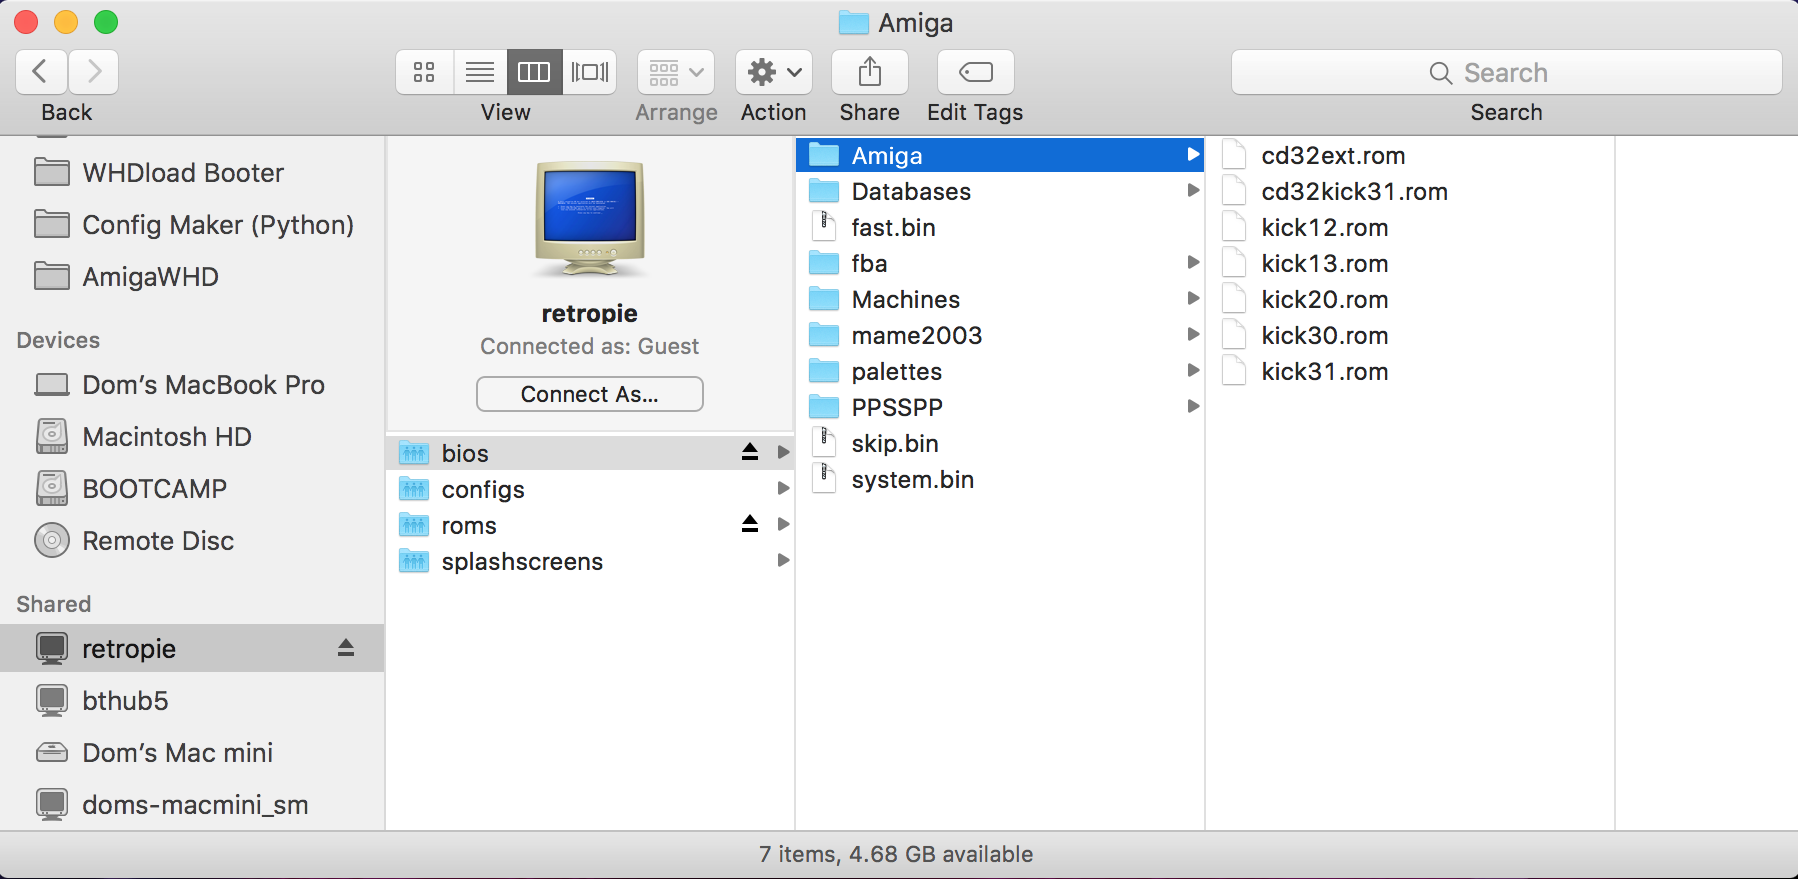1798x879 pixels.
Task: Select the kick12.rom file
Action: click(x=1410, y=227)
